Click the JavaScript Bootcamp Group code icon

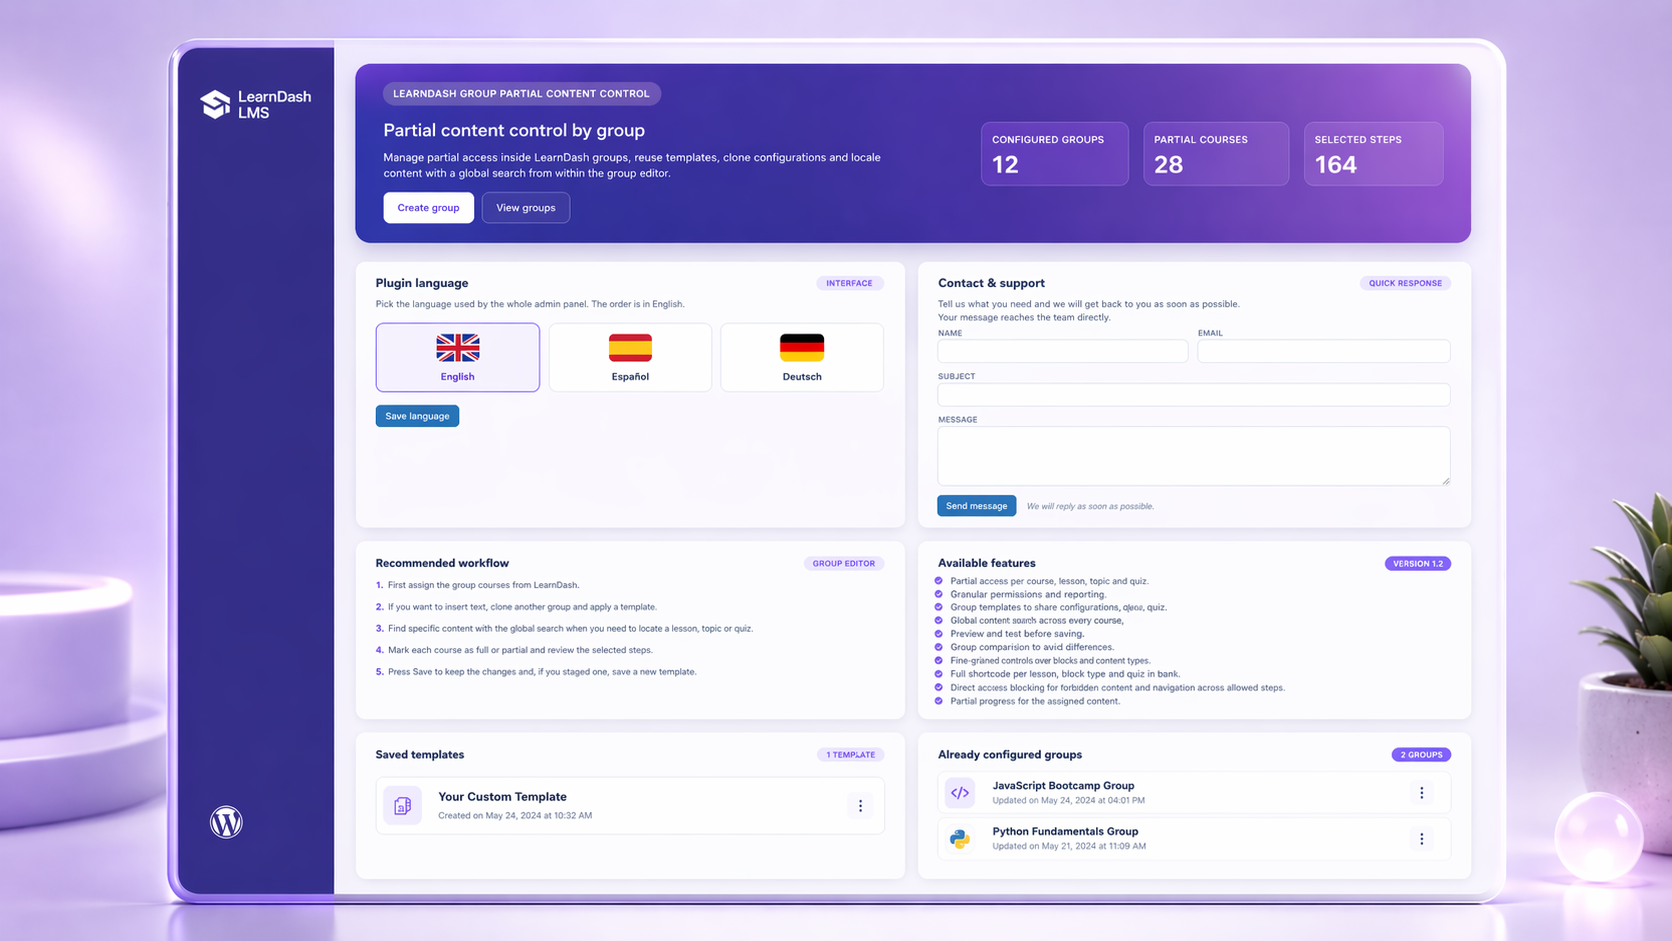[x=960, y=792]
